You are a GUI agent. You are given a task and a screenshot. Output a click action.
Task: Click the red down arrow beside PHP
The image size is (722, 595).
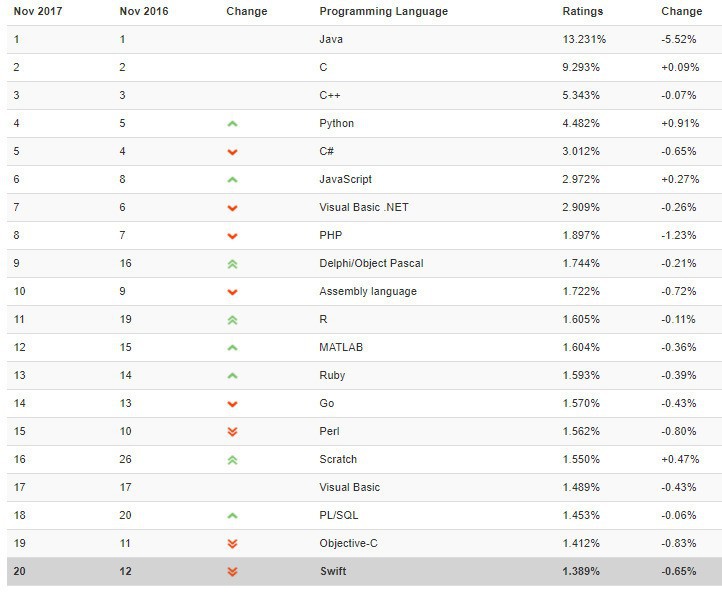tap(232, 236)
